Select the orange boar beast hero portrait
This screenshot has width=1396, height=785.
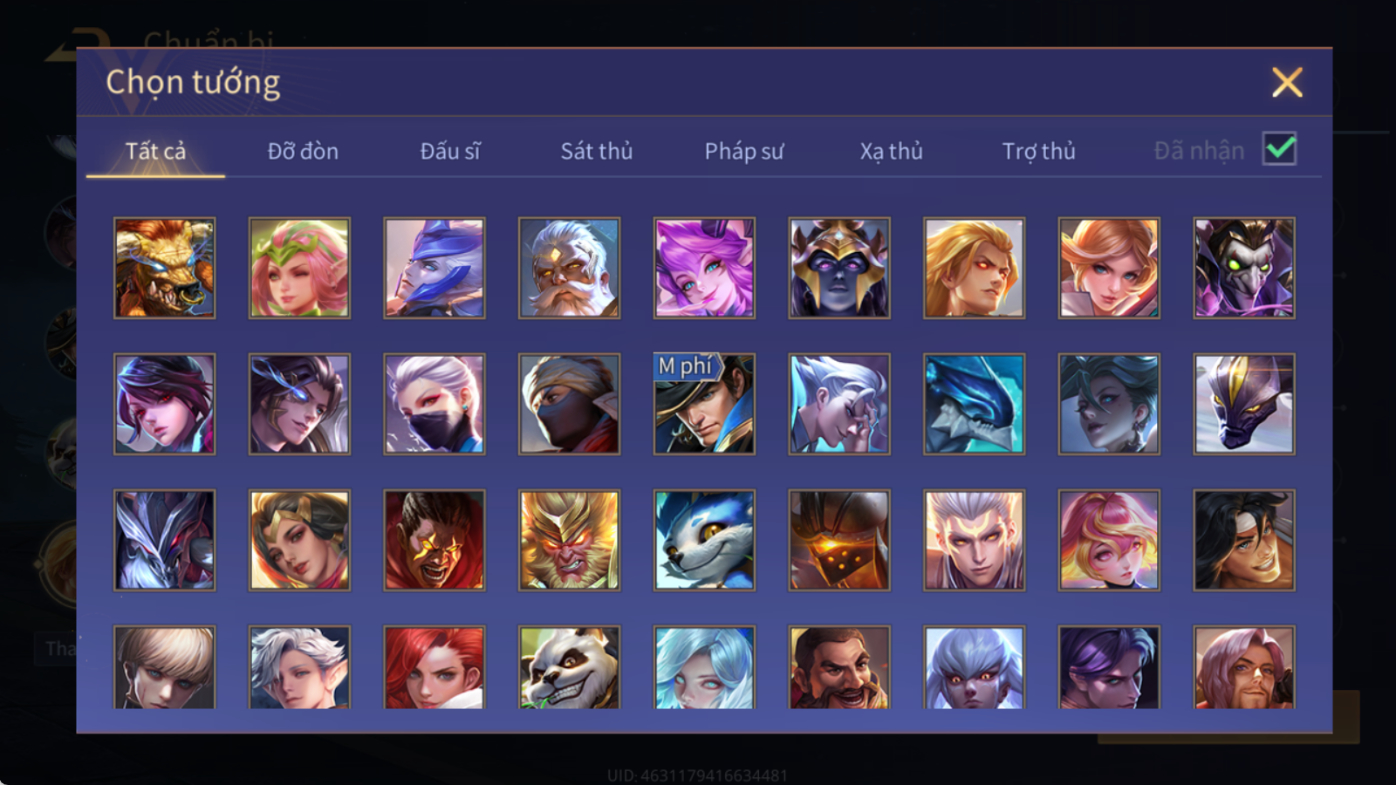[164, 268]
